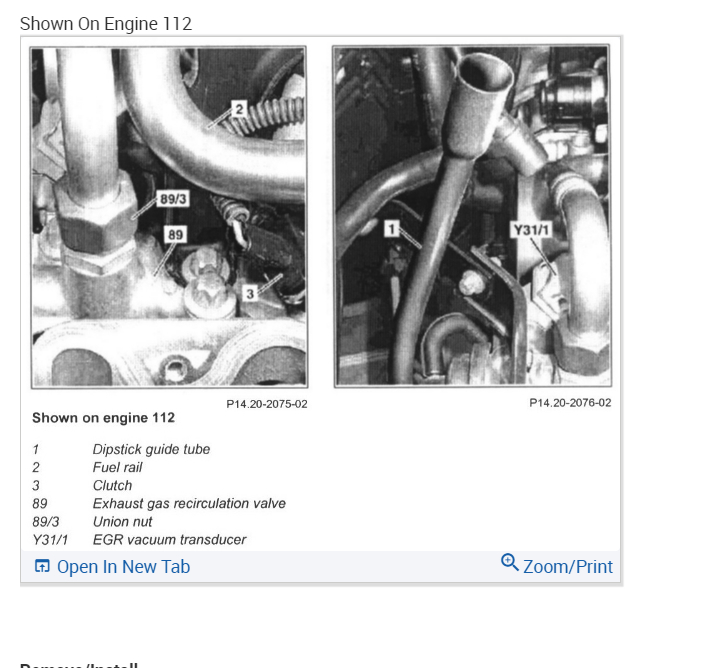Click legend entry Fuel rail
Image resolution: width=718 pixels, height=668 pixels.
click(x=117, y=467)
